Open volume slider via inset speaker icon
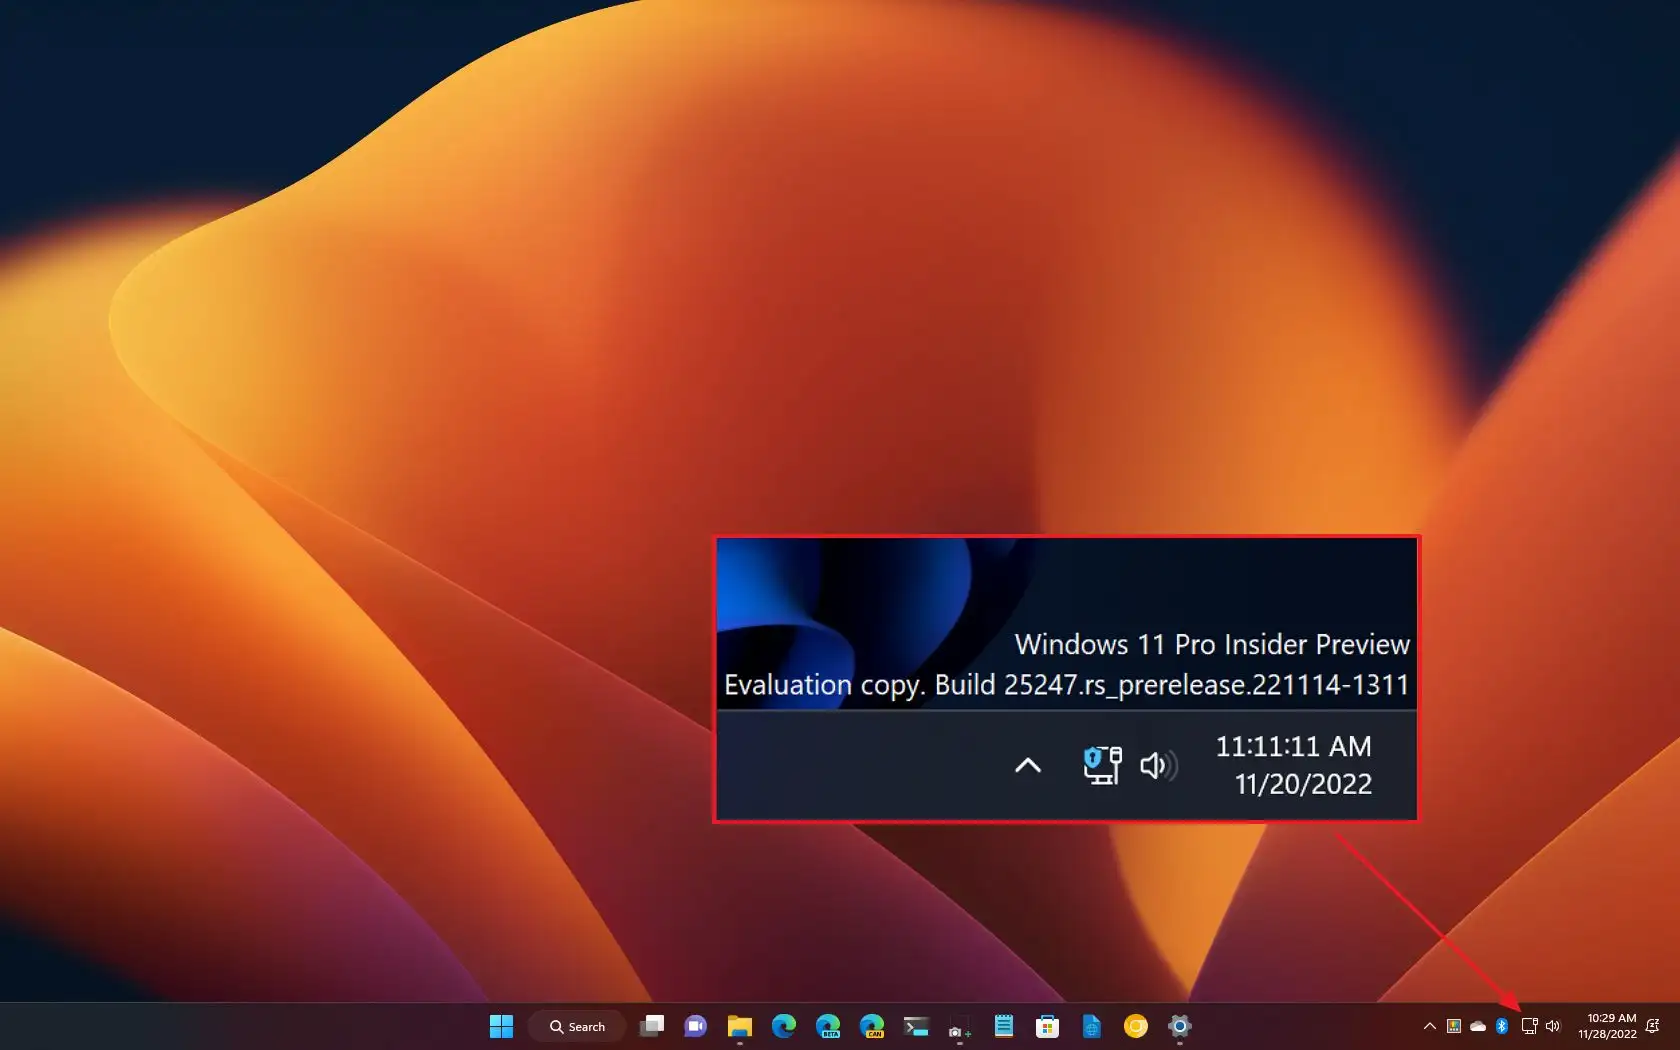 coord(1157,765)
